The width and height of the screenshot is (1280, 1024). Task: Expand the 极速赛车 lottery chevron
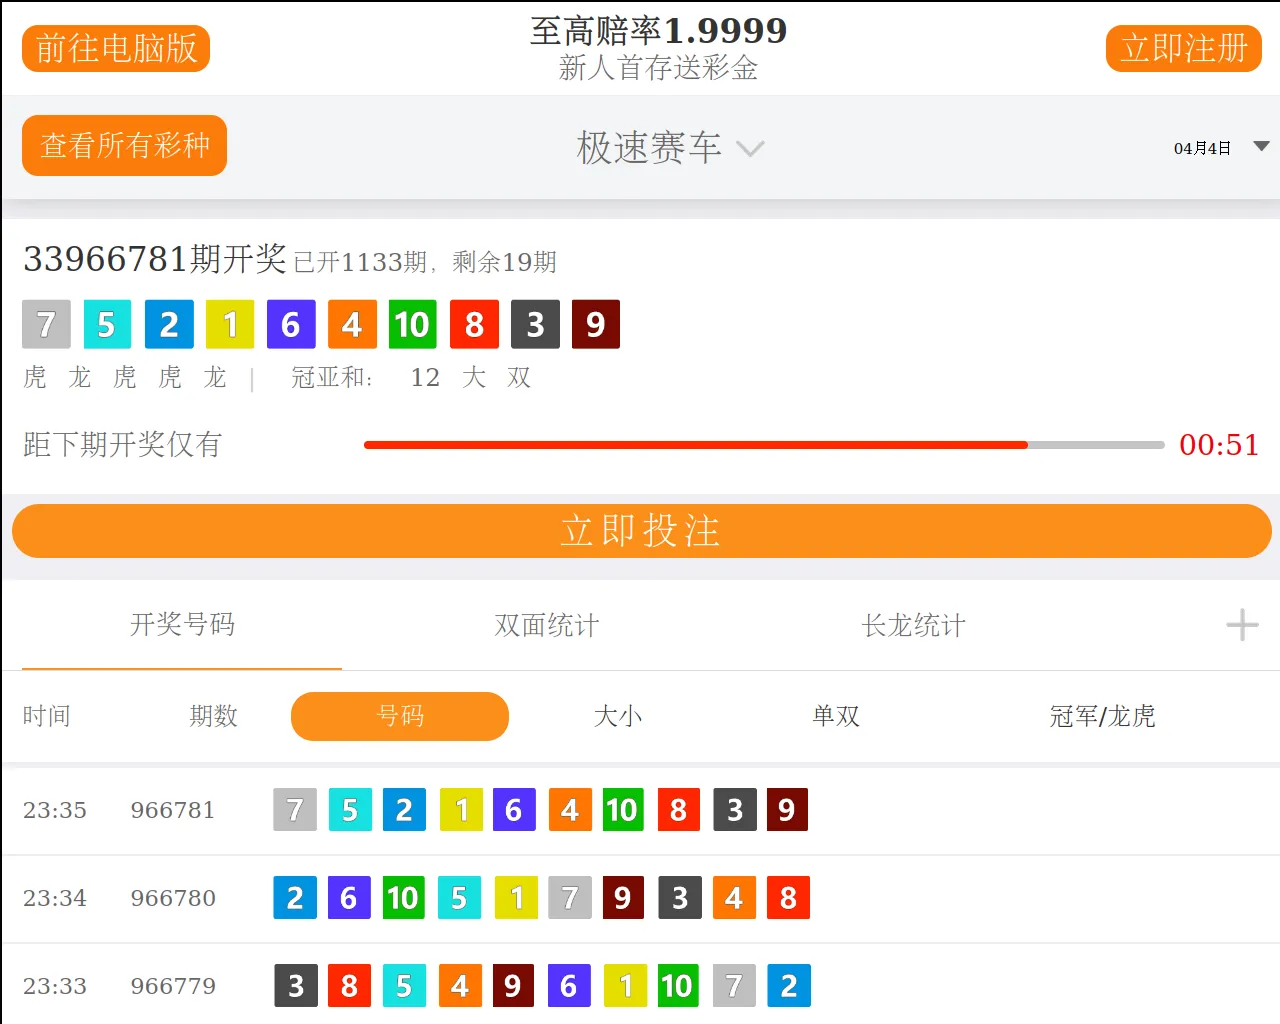pyautogui.click(x=750, y=149)
